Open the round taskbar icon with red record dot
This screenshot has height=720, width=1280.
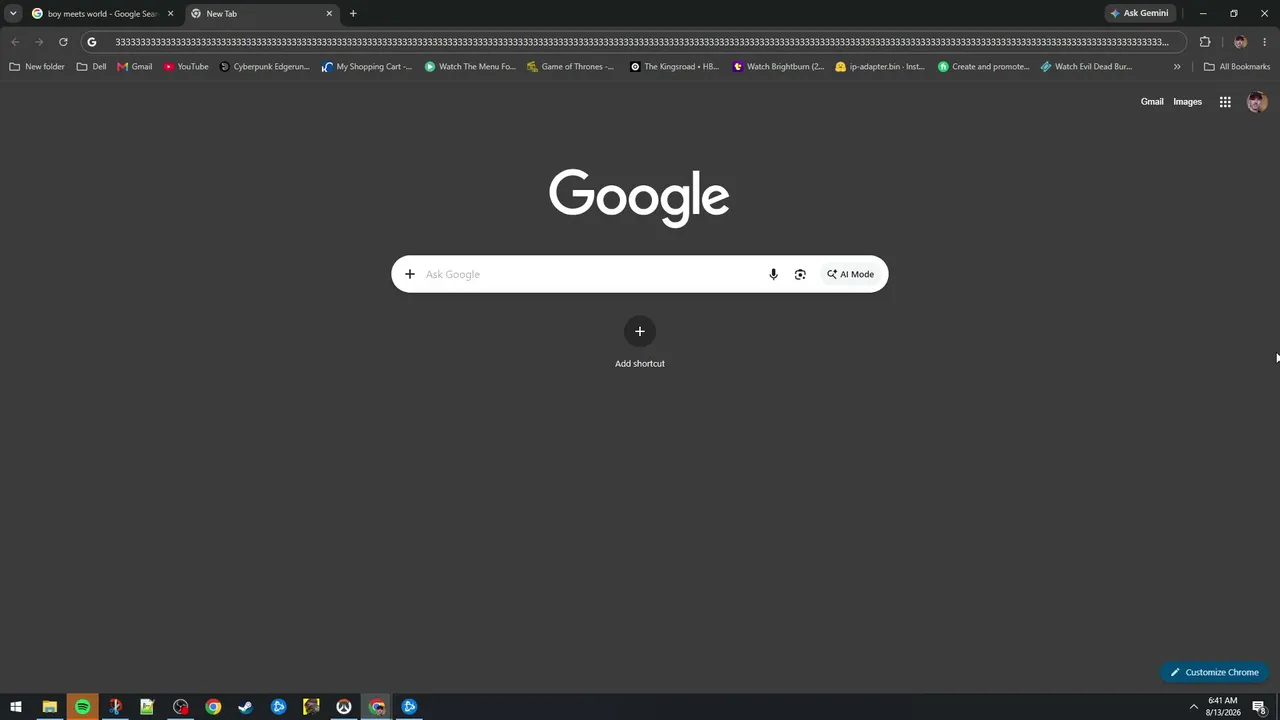180,707
